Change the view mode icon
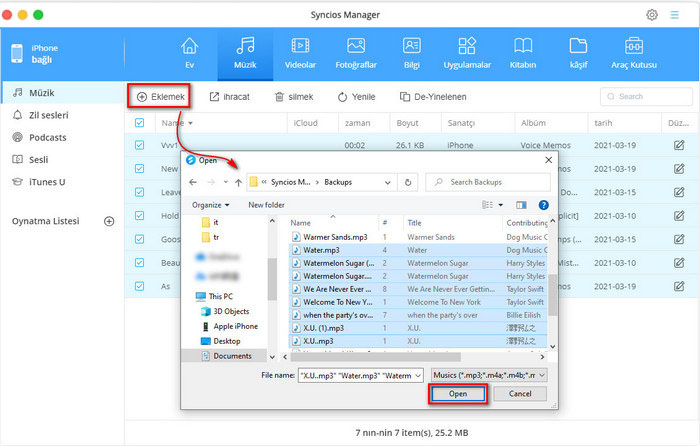The width and height of the screenshot is (700, 446). tap(487, 205)
